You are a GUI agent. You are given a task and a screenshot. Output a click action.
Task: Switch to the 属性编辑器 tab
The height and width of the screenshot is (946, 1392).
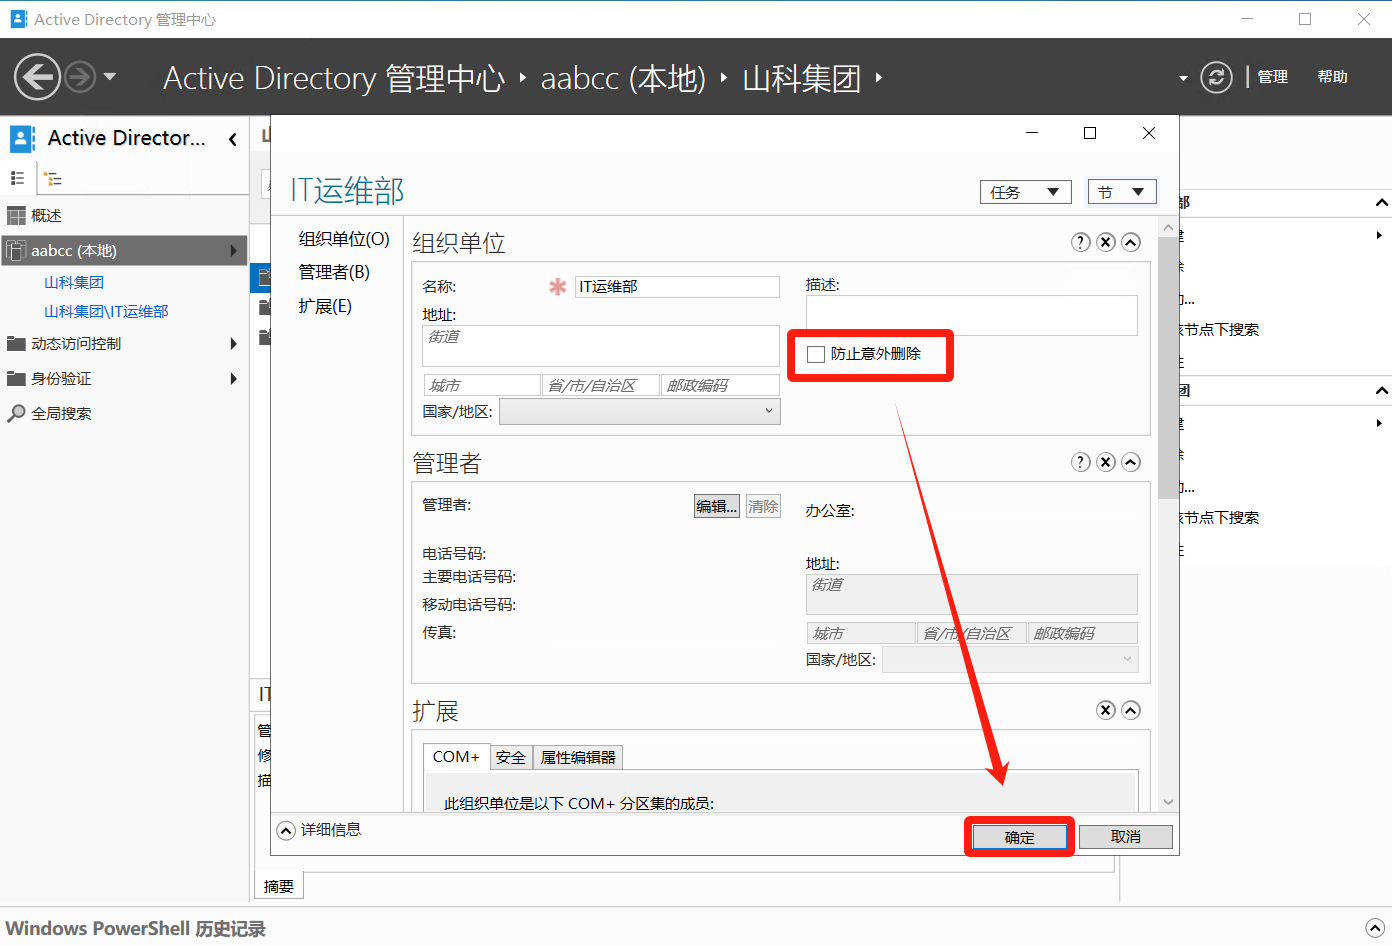click(x=578, y=758)
